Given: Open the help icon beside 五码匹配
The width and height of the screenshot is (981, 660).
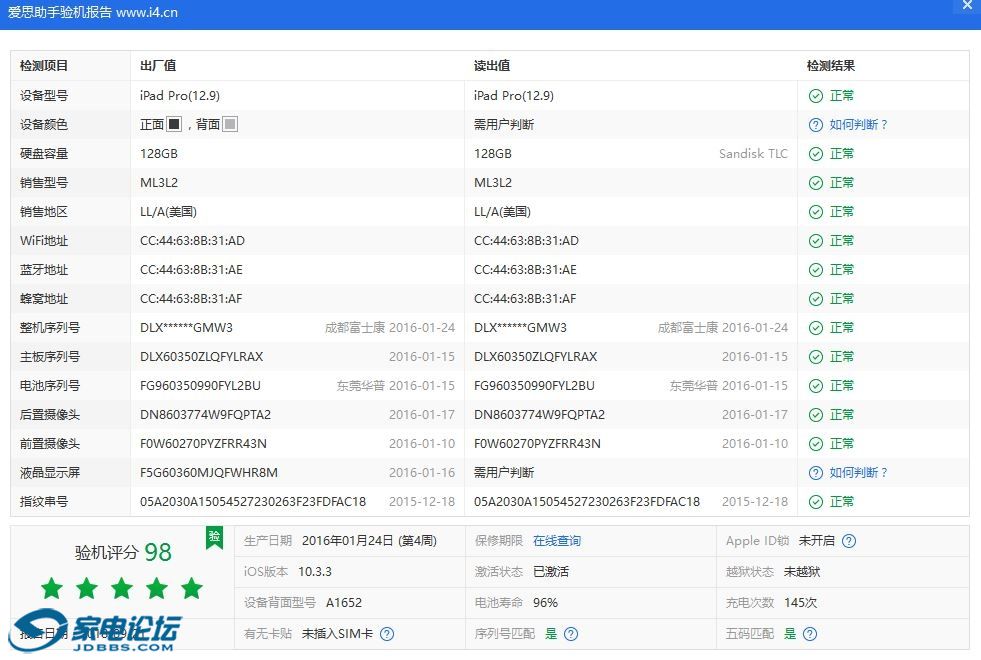Looking at the screenshot, I should pos(810,634).
